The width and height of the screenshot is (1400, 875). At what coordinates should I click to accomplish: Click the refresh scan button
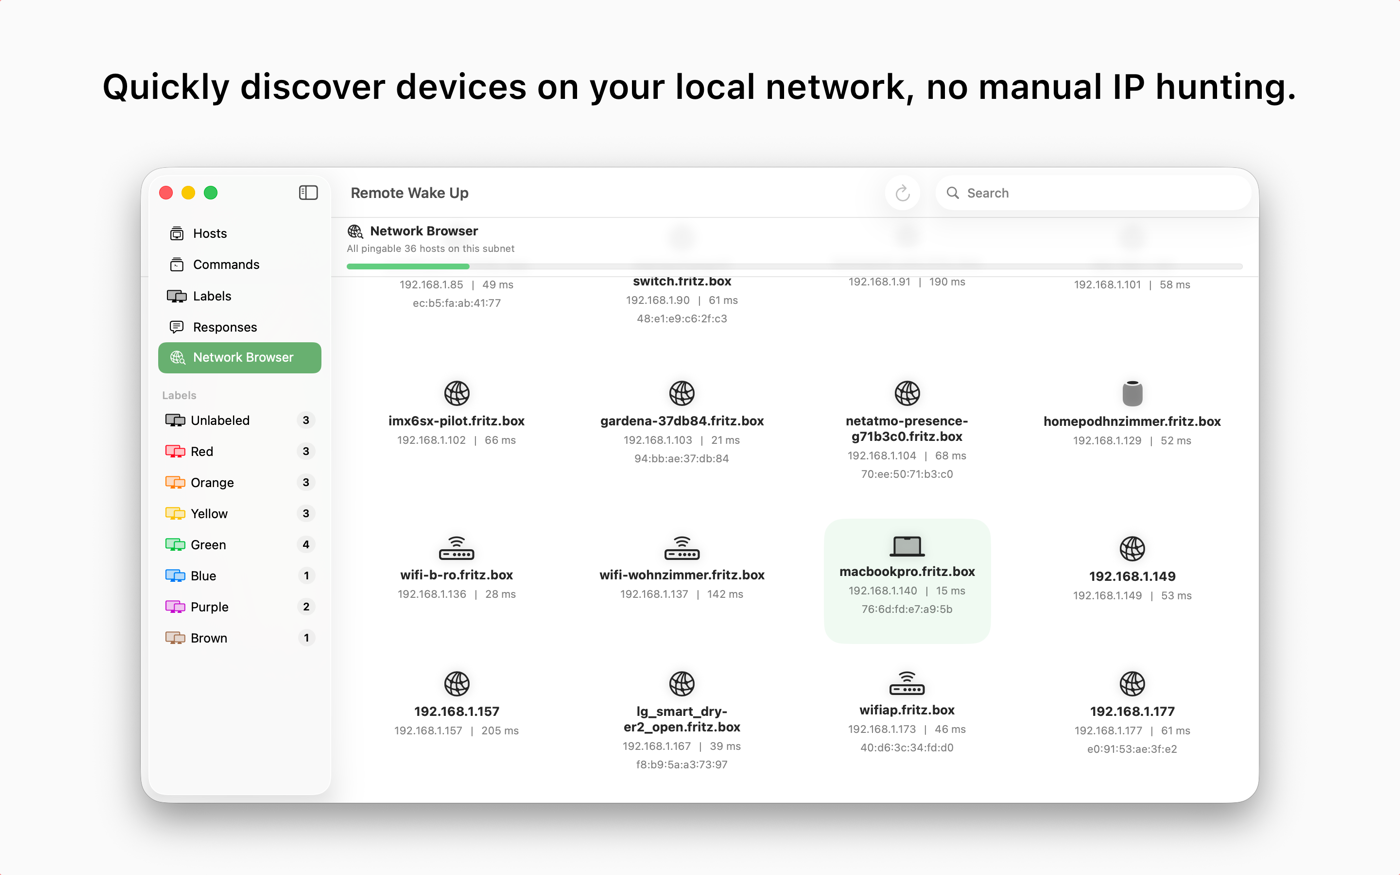click(902, 193)
